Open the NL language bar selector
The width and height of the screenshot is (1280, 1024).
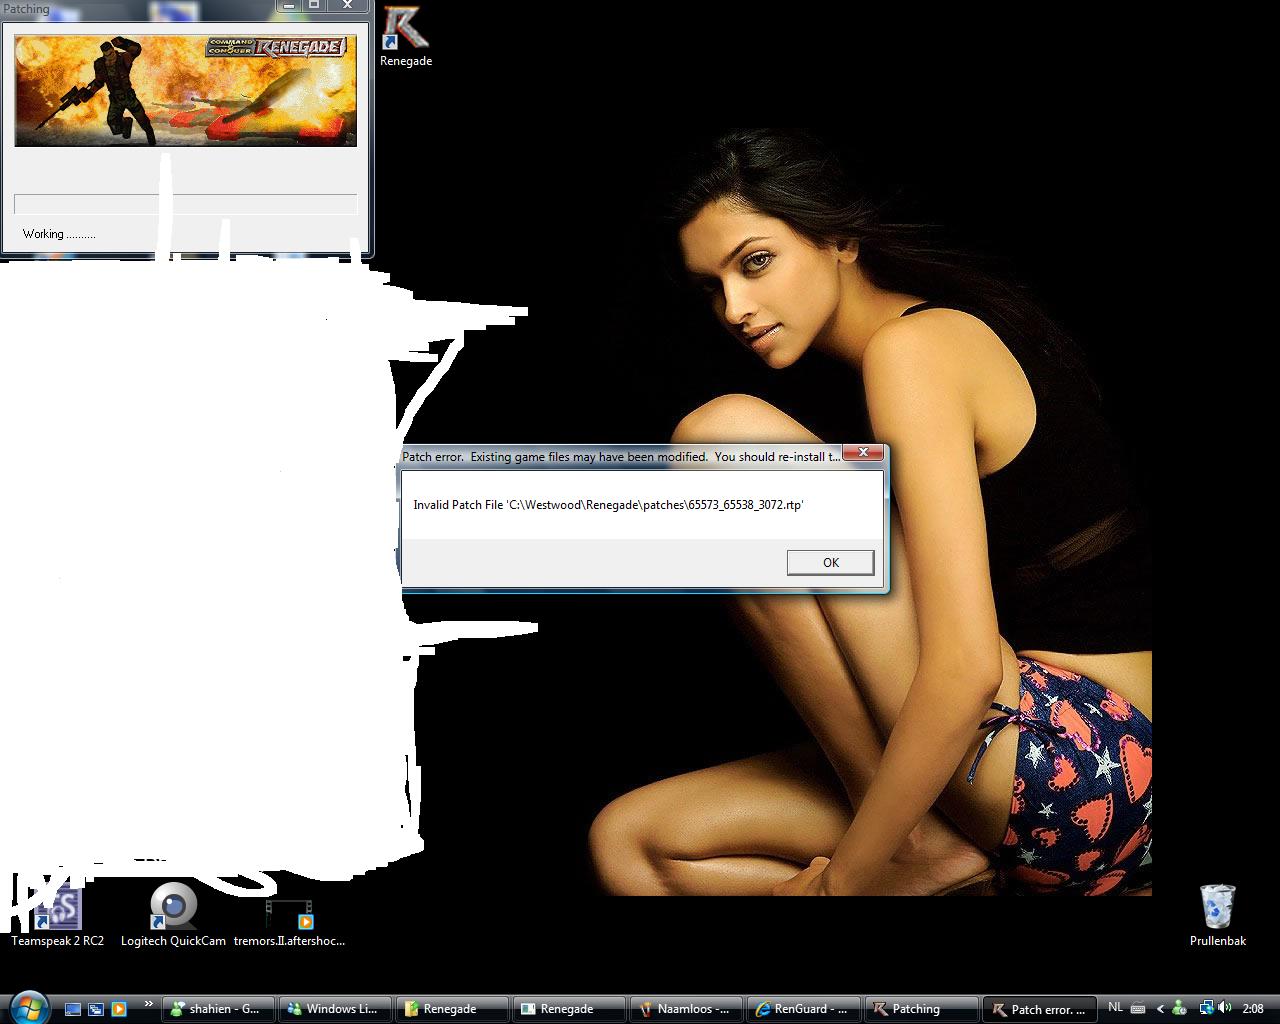(1115, 1008)
